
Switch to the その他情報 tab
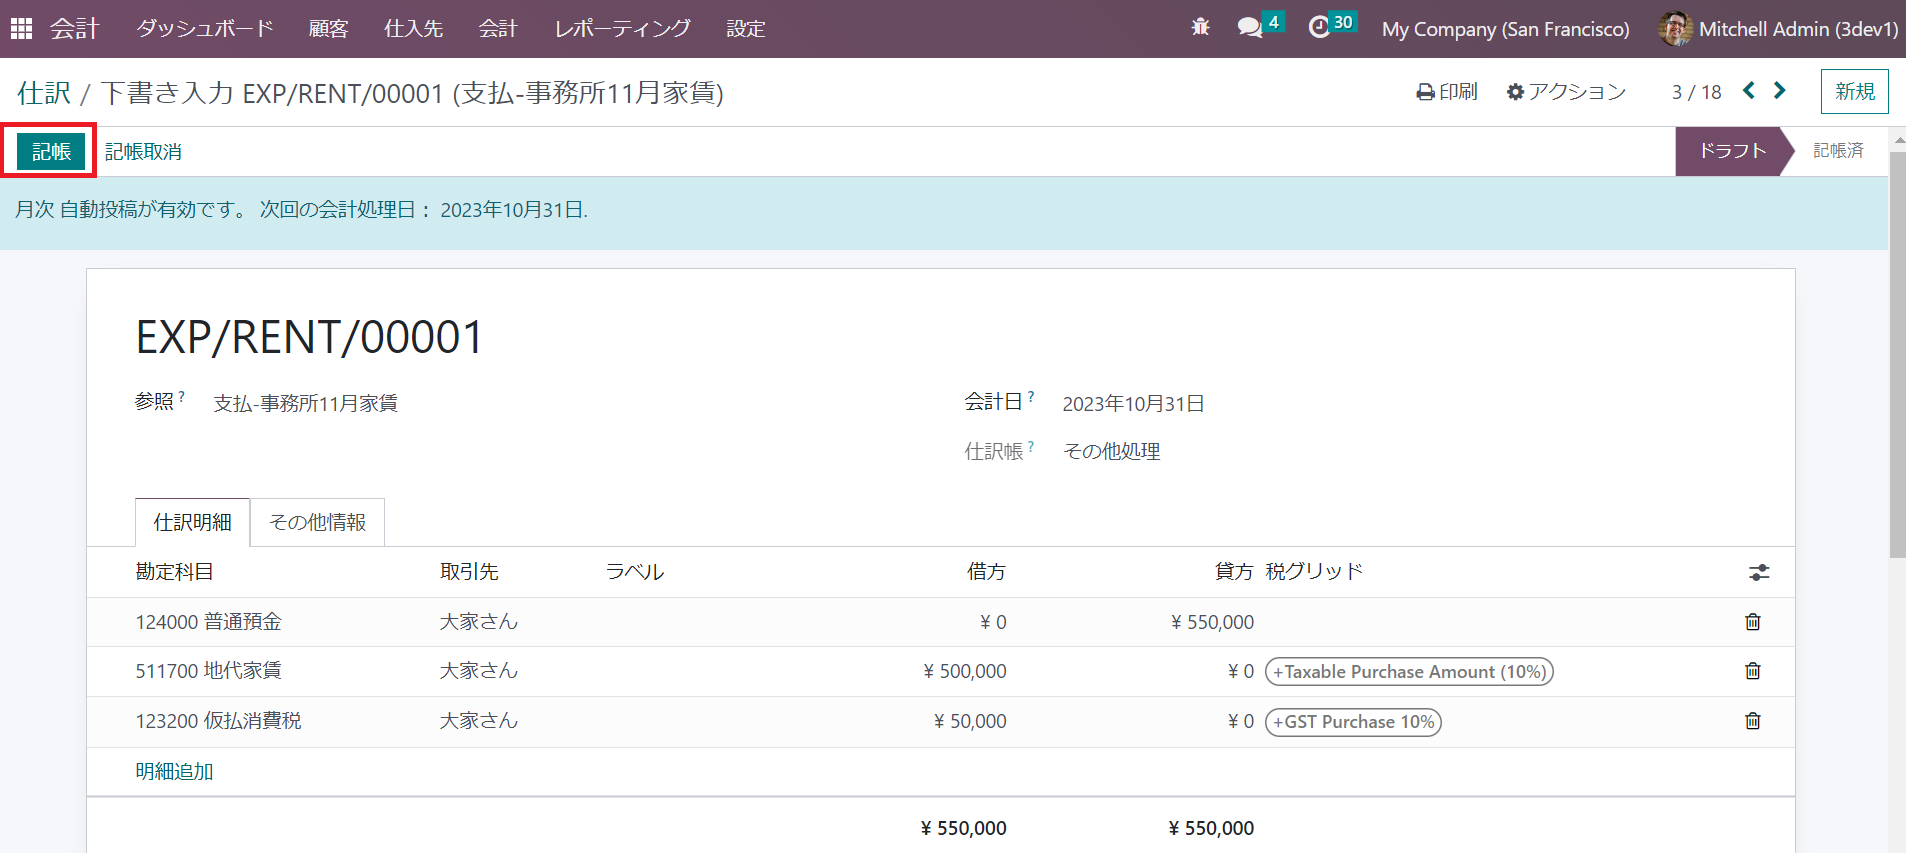point(317,522)
